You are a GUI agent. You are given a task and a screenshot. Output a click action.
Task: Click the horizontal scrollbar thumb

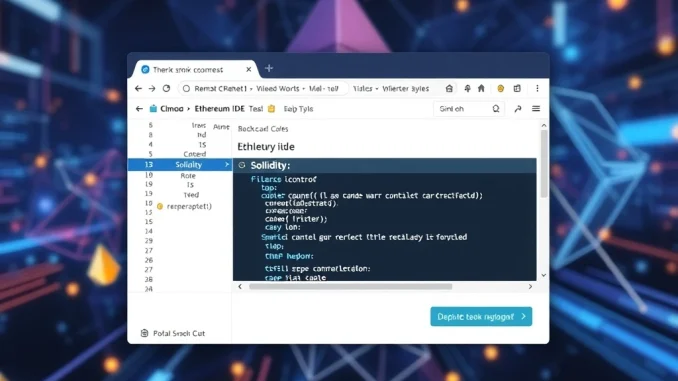351,286
